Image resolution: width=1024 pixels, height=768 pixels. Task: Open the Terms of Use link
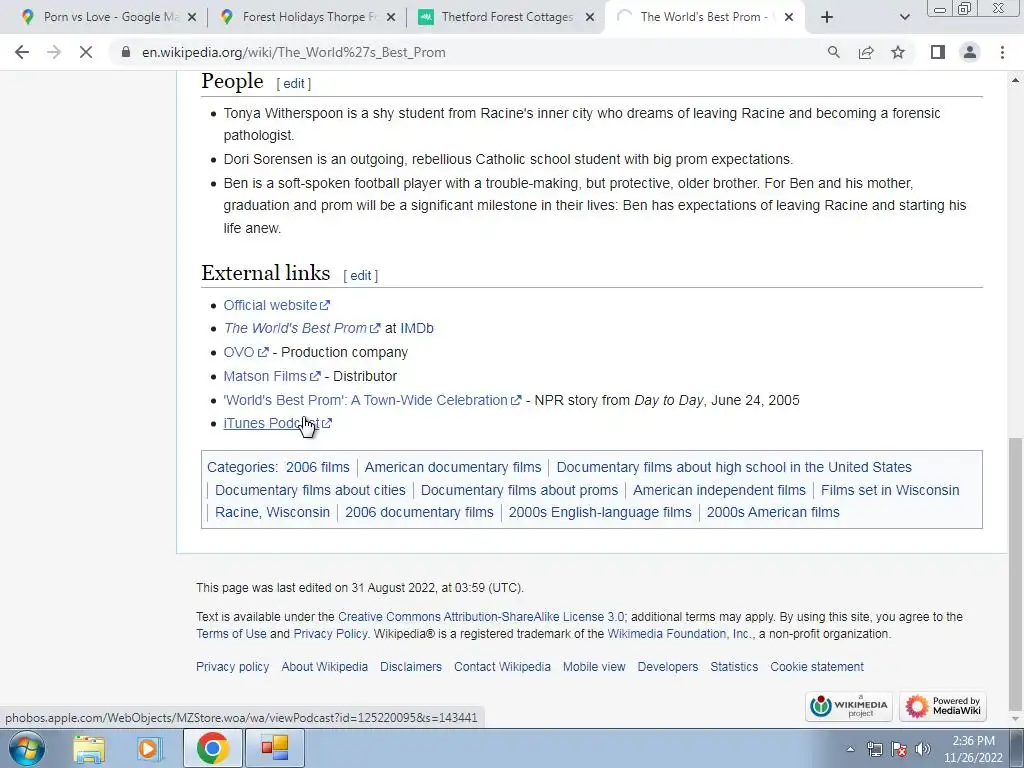click(231, 633)
